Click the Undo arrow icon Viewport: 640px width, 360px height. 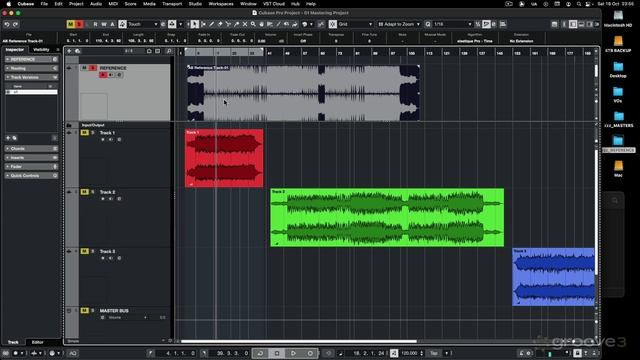pyautogui.click(x=7, y=24)
